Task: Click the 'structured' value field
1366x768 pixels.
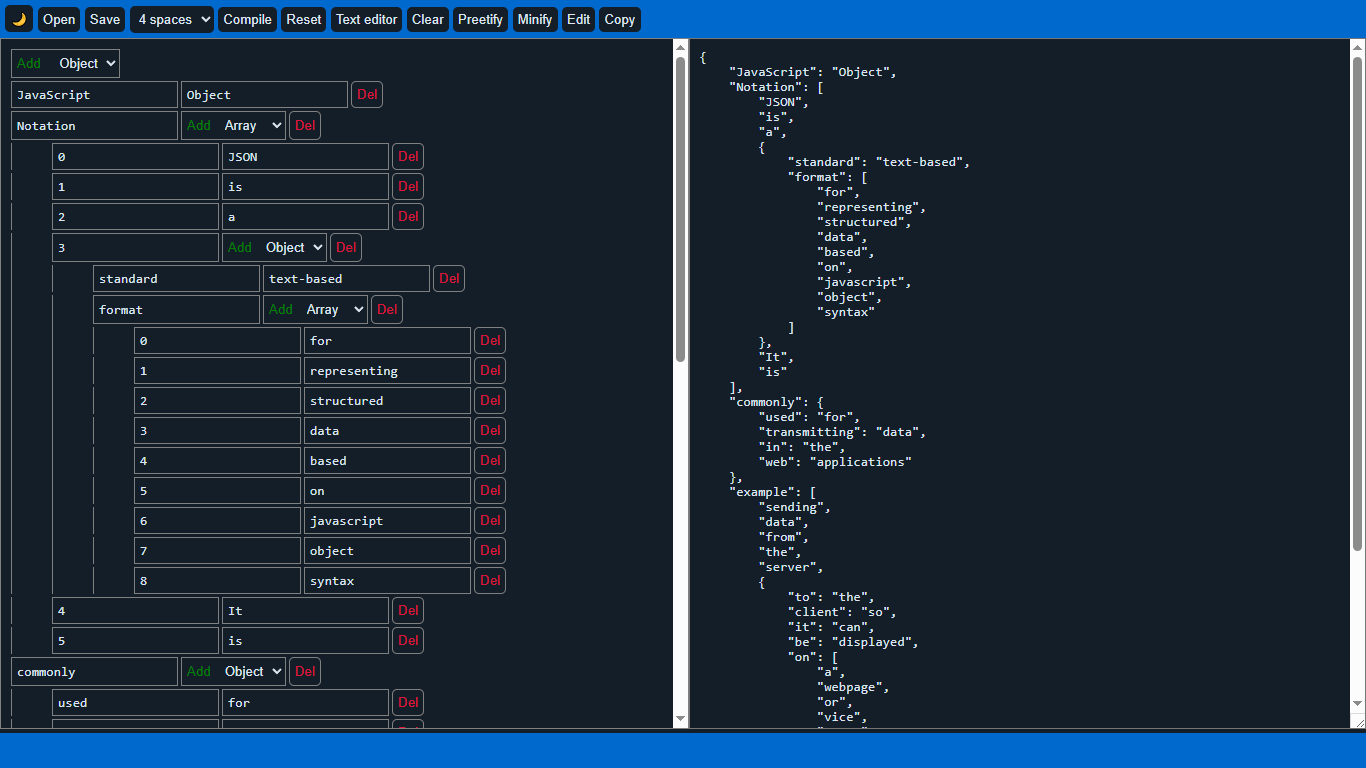Action: point(387,401)
